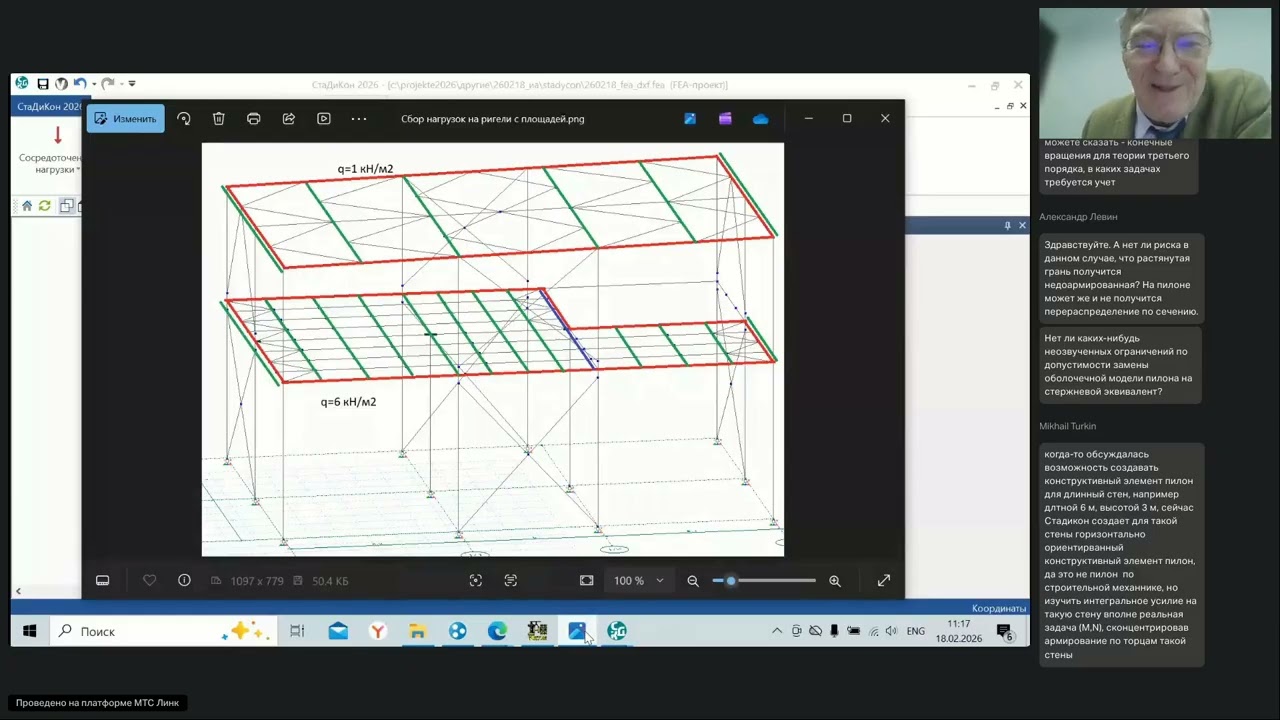Click the taskbar Поиск search field
This screenshot has width=1280, height=720.
163,631
